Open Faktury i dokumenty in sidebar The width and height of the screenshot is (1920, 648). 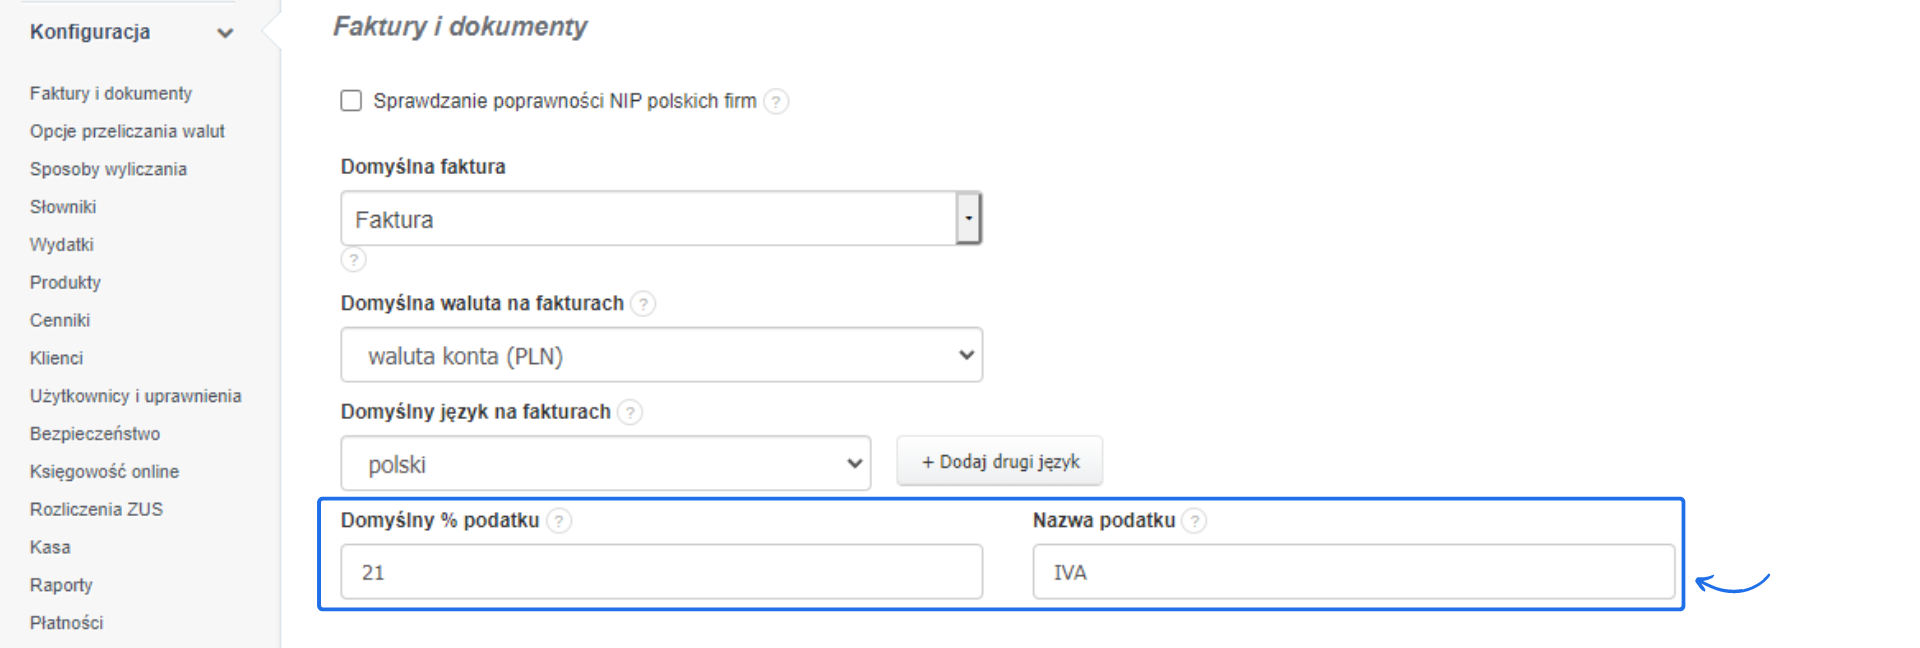[111, 93]
